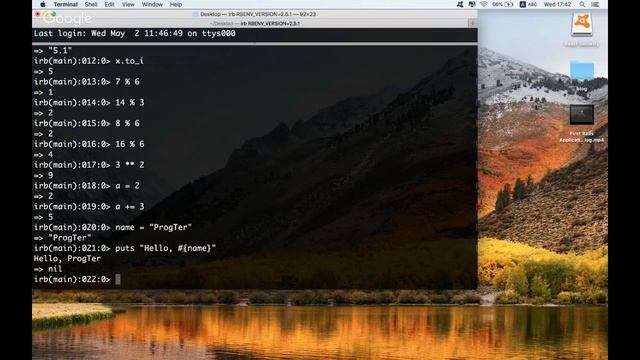Open the Terminal application menu
640x360 pixels.
coord(65,4)
